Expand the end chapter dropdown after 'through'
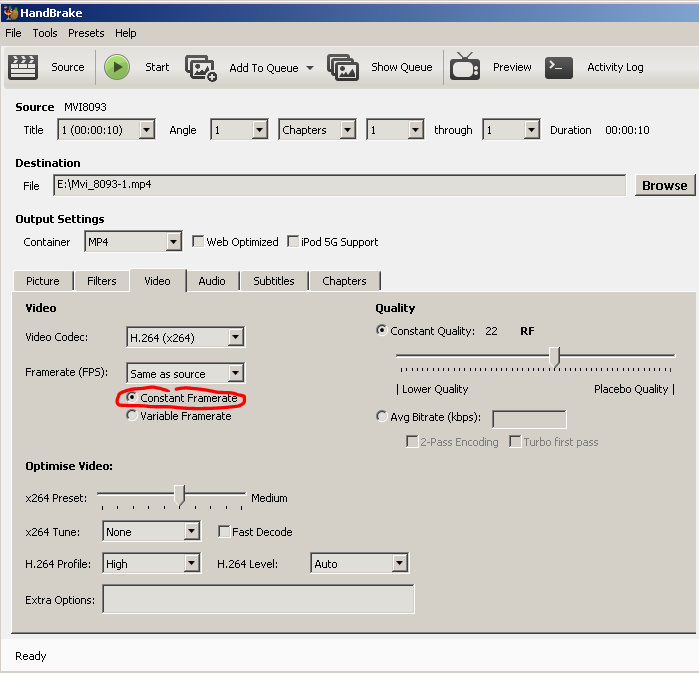699x673 pixels. [x=531, y=130]
